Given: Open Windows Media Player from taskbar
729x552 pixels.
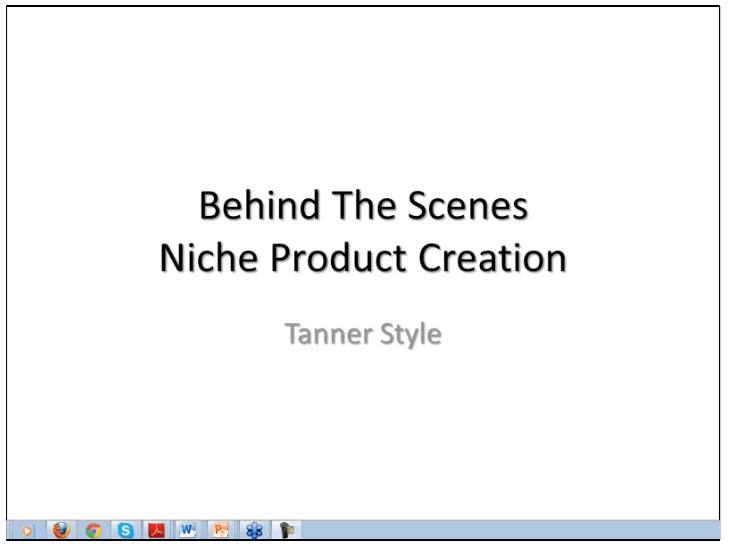Looking at the screenshot, I should 27,530.
